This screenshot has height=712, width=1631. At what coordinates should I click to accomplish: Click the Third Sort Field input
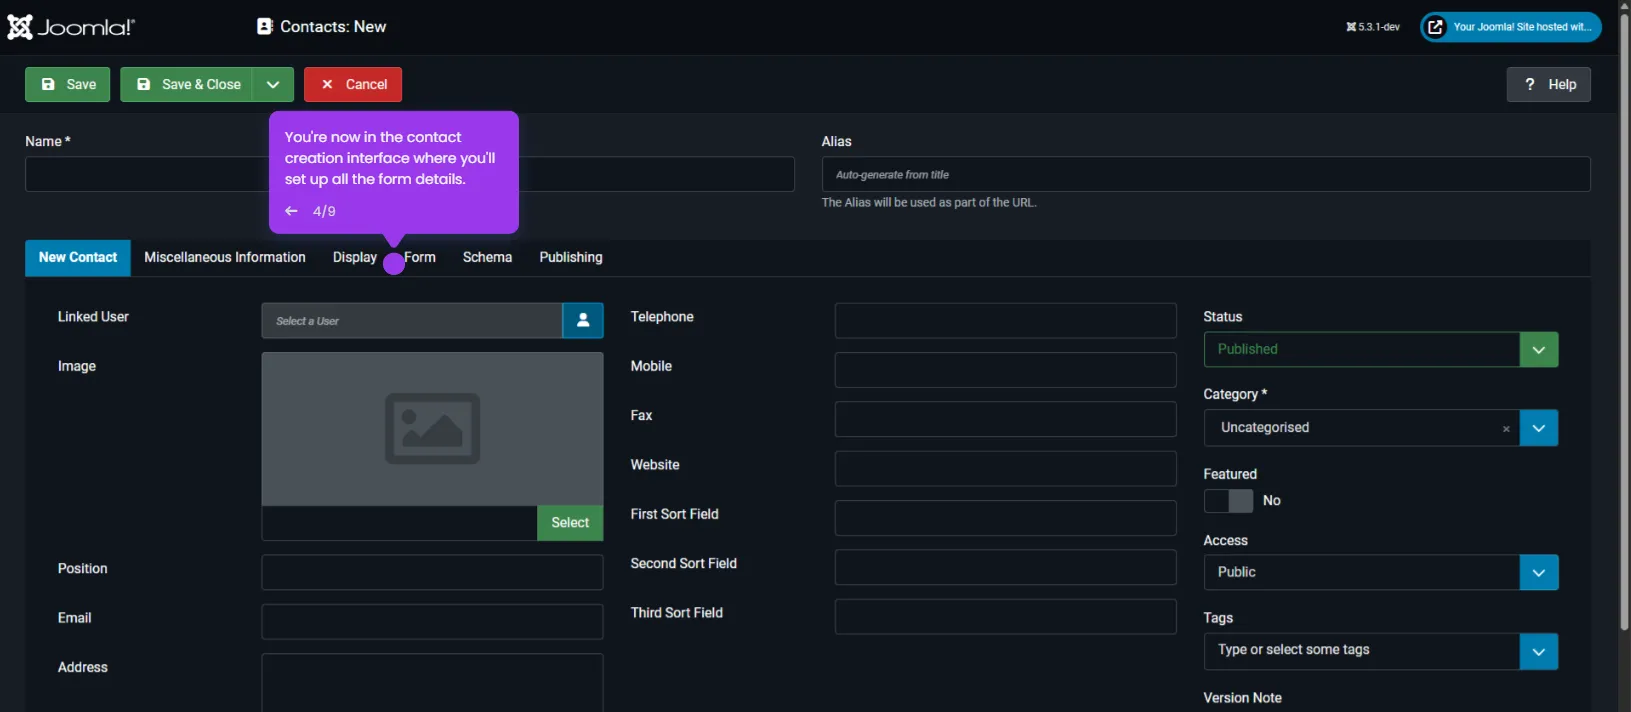(x=1006, y=617)
